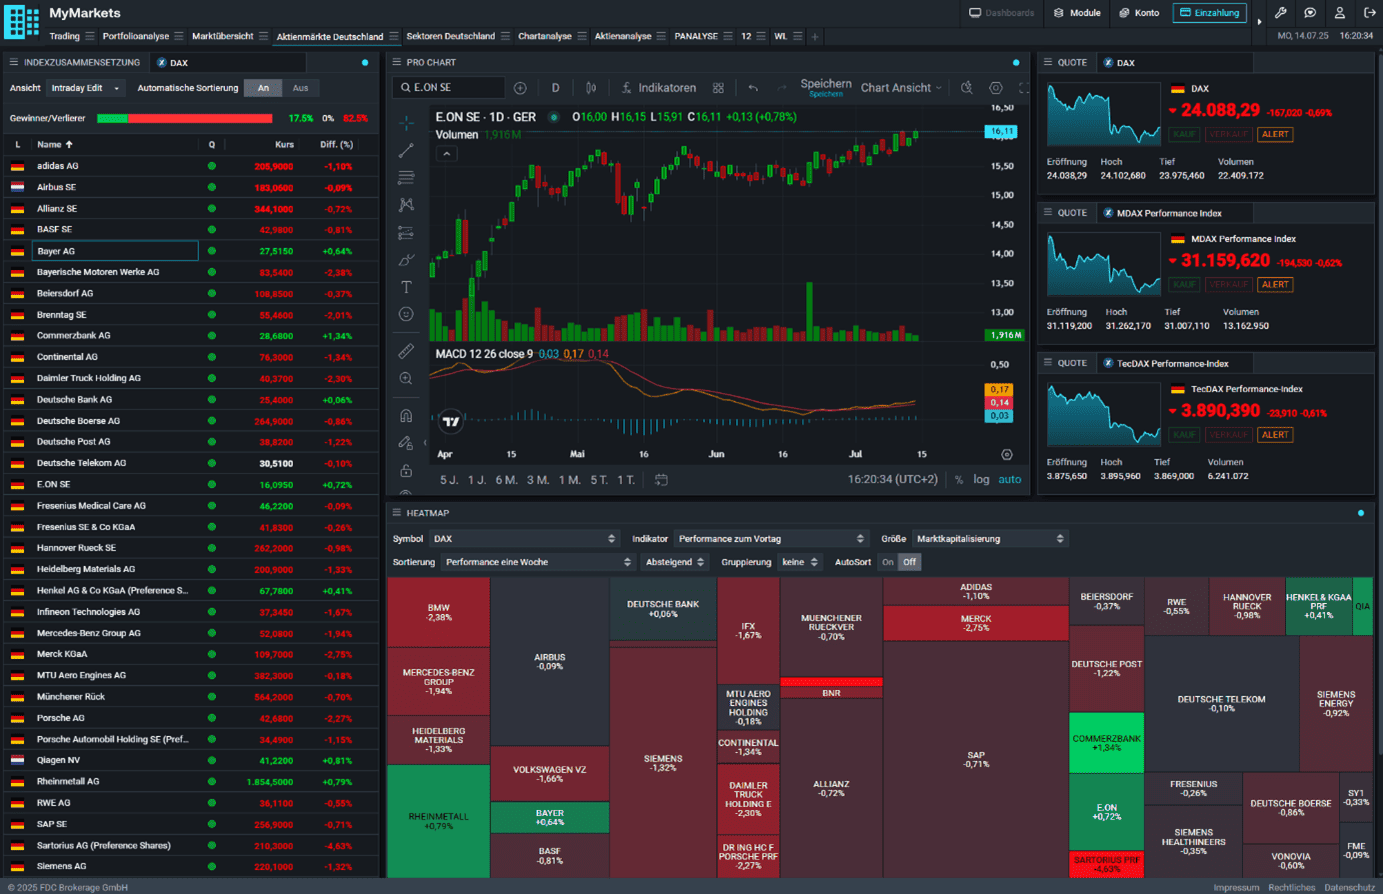Toggle magnet mode in drawing toolbar
Screen dimensions: 1383x894
[406, 416]
